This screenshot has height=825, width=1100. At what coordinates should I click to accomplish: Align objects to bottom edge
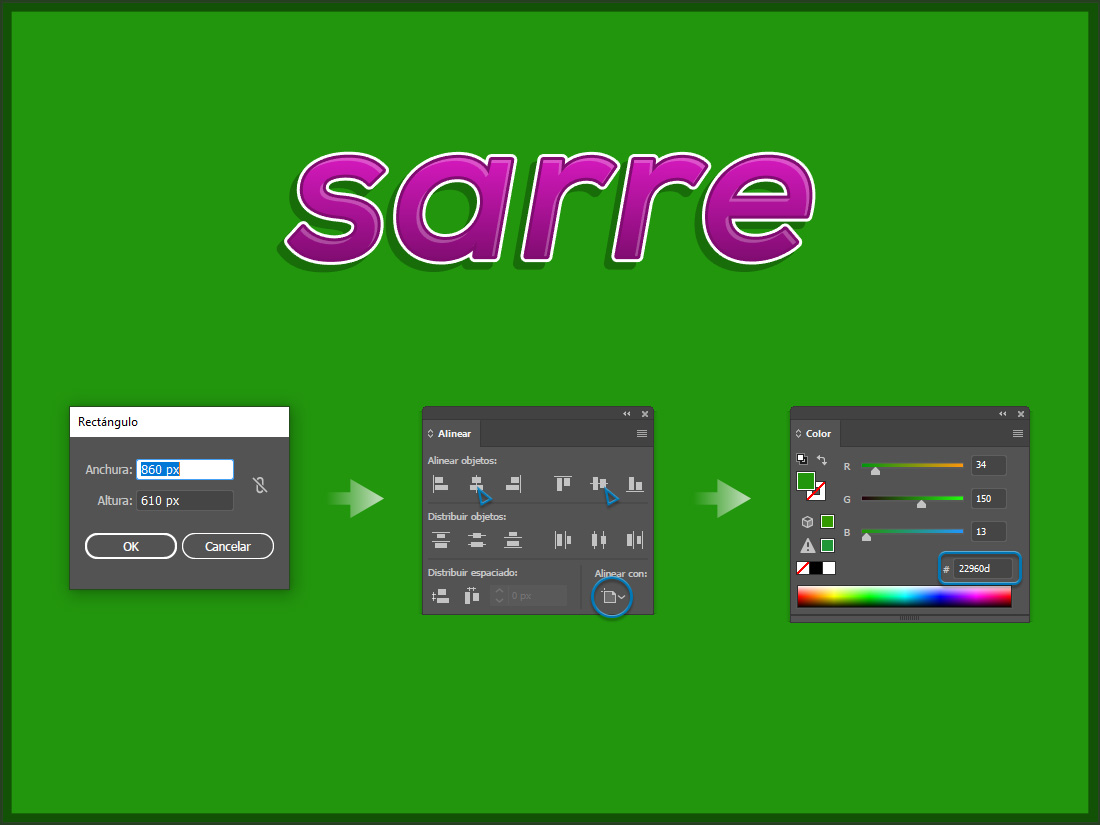point(635,484)
